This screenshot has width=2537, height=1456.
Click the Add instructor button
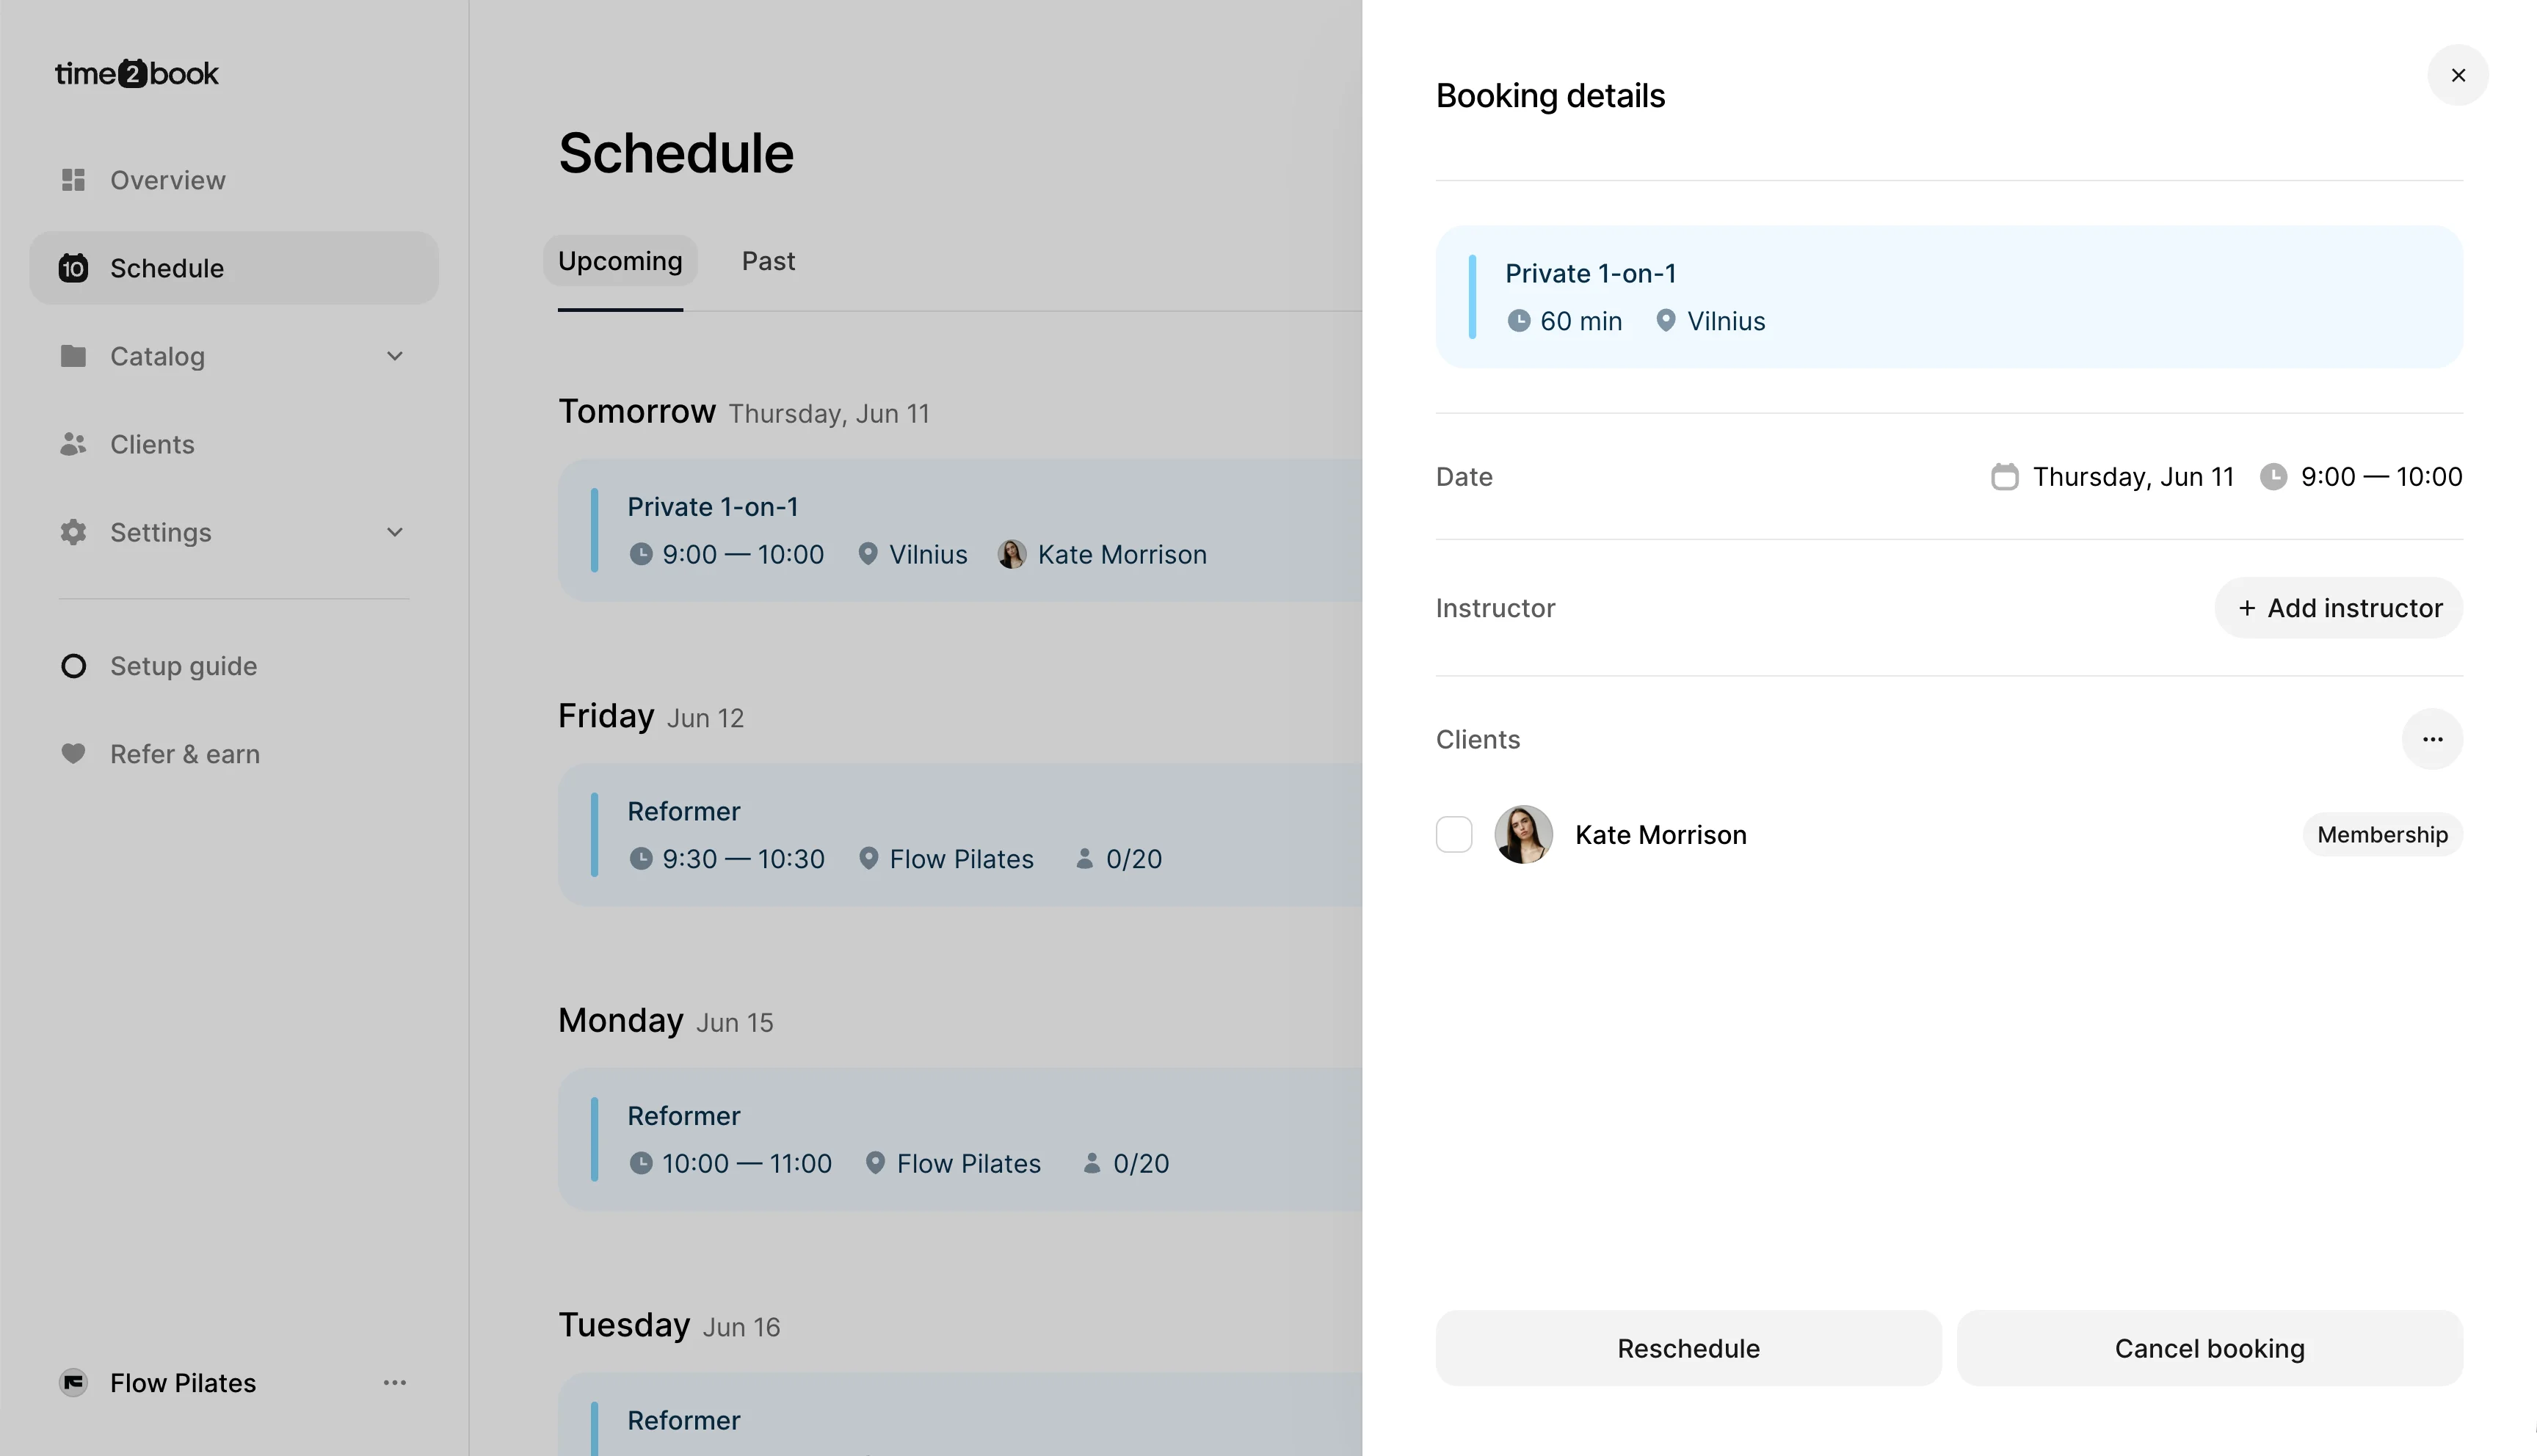point(2339,608)
